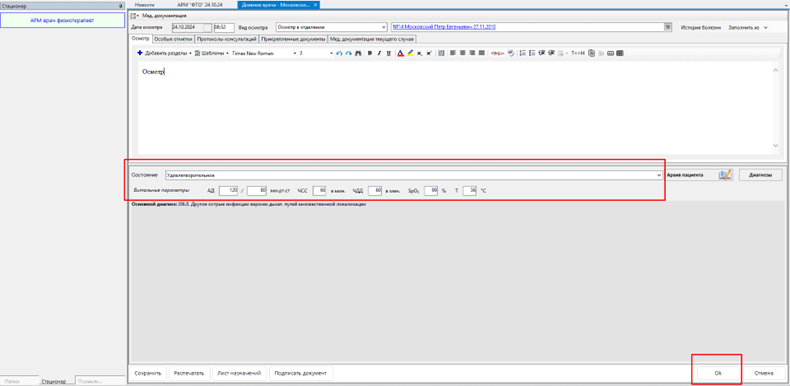Open patient archive book icon
This screenshot has height=386, width=790.
pos(725,175)
